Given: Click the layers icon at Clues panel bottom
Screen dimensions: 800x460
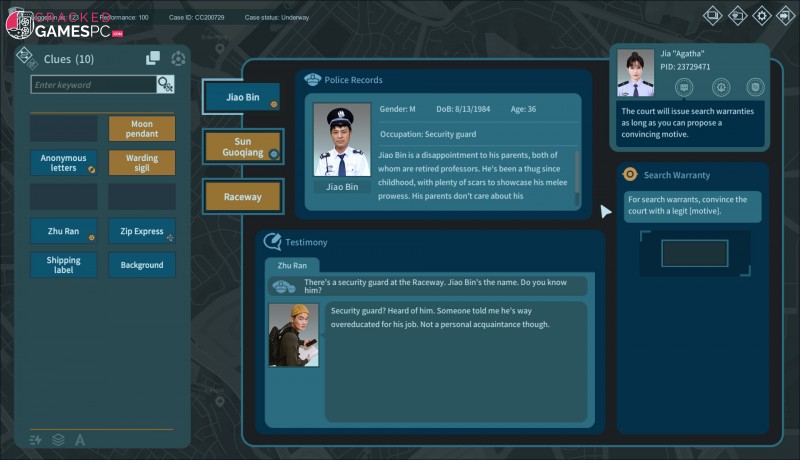Looking at the screenshot, I should 58,440.
